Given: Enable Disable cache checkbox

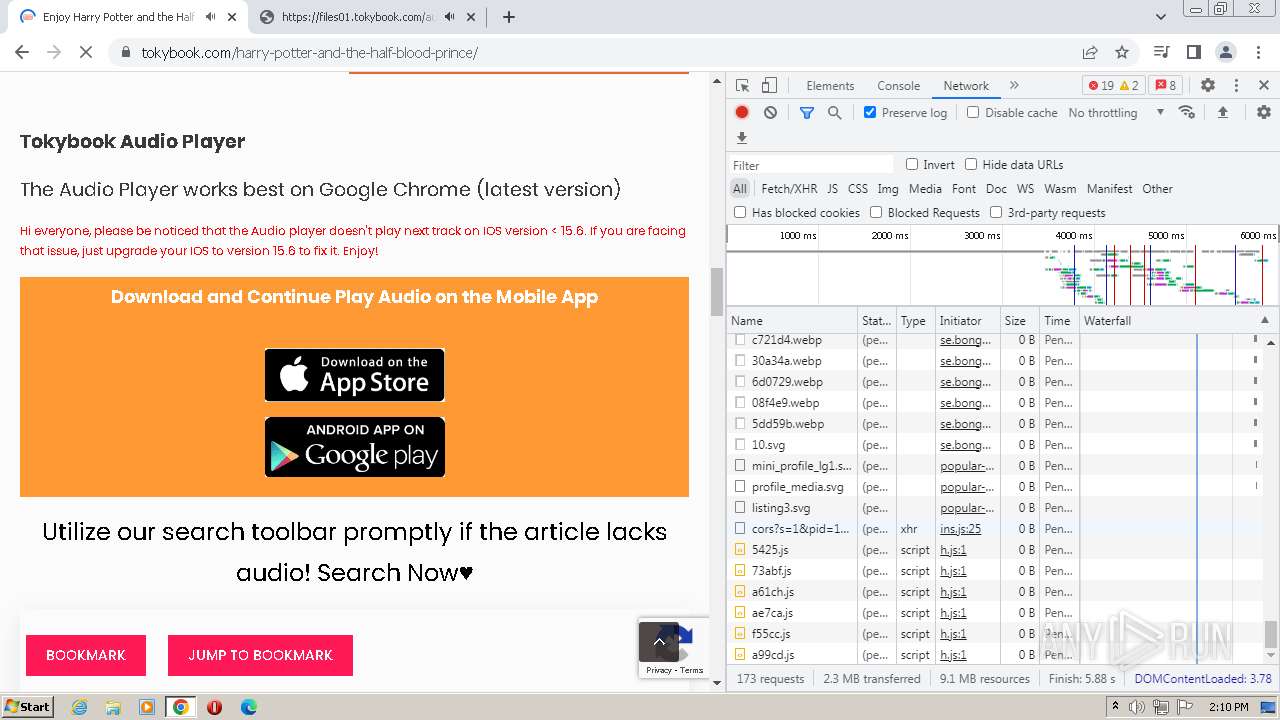Looking at the screenshot, I should tap(973, 112).
